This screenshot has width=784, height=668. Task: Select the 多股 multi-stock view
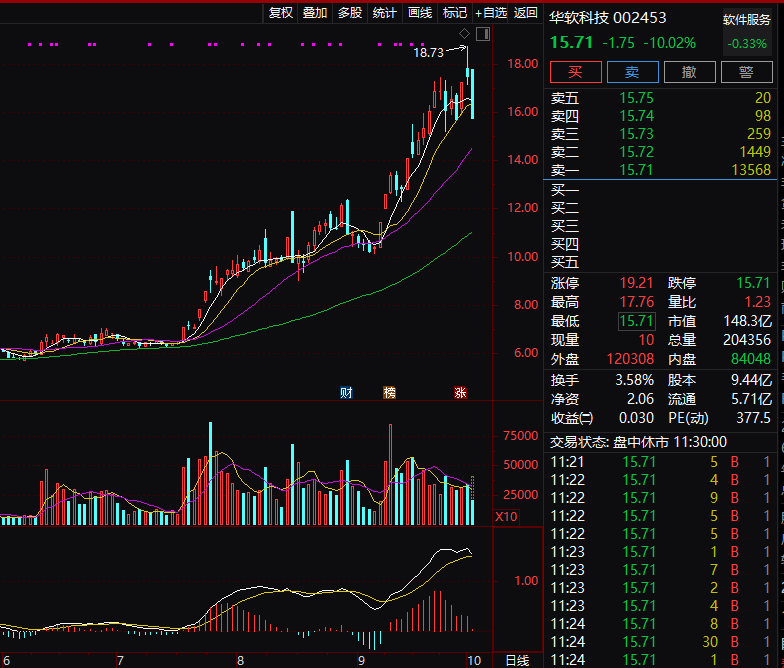[350, 13]
